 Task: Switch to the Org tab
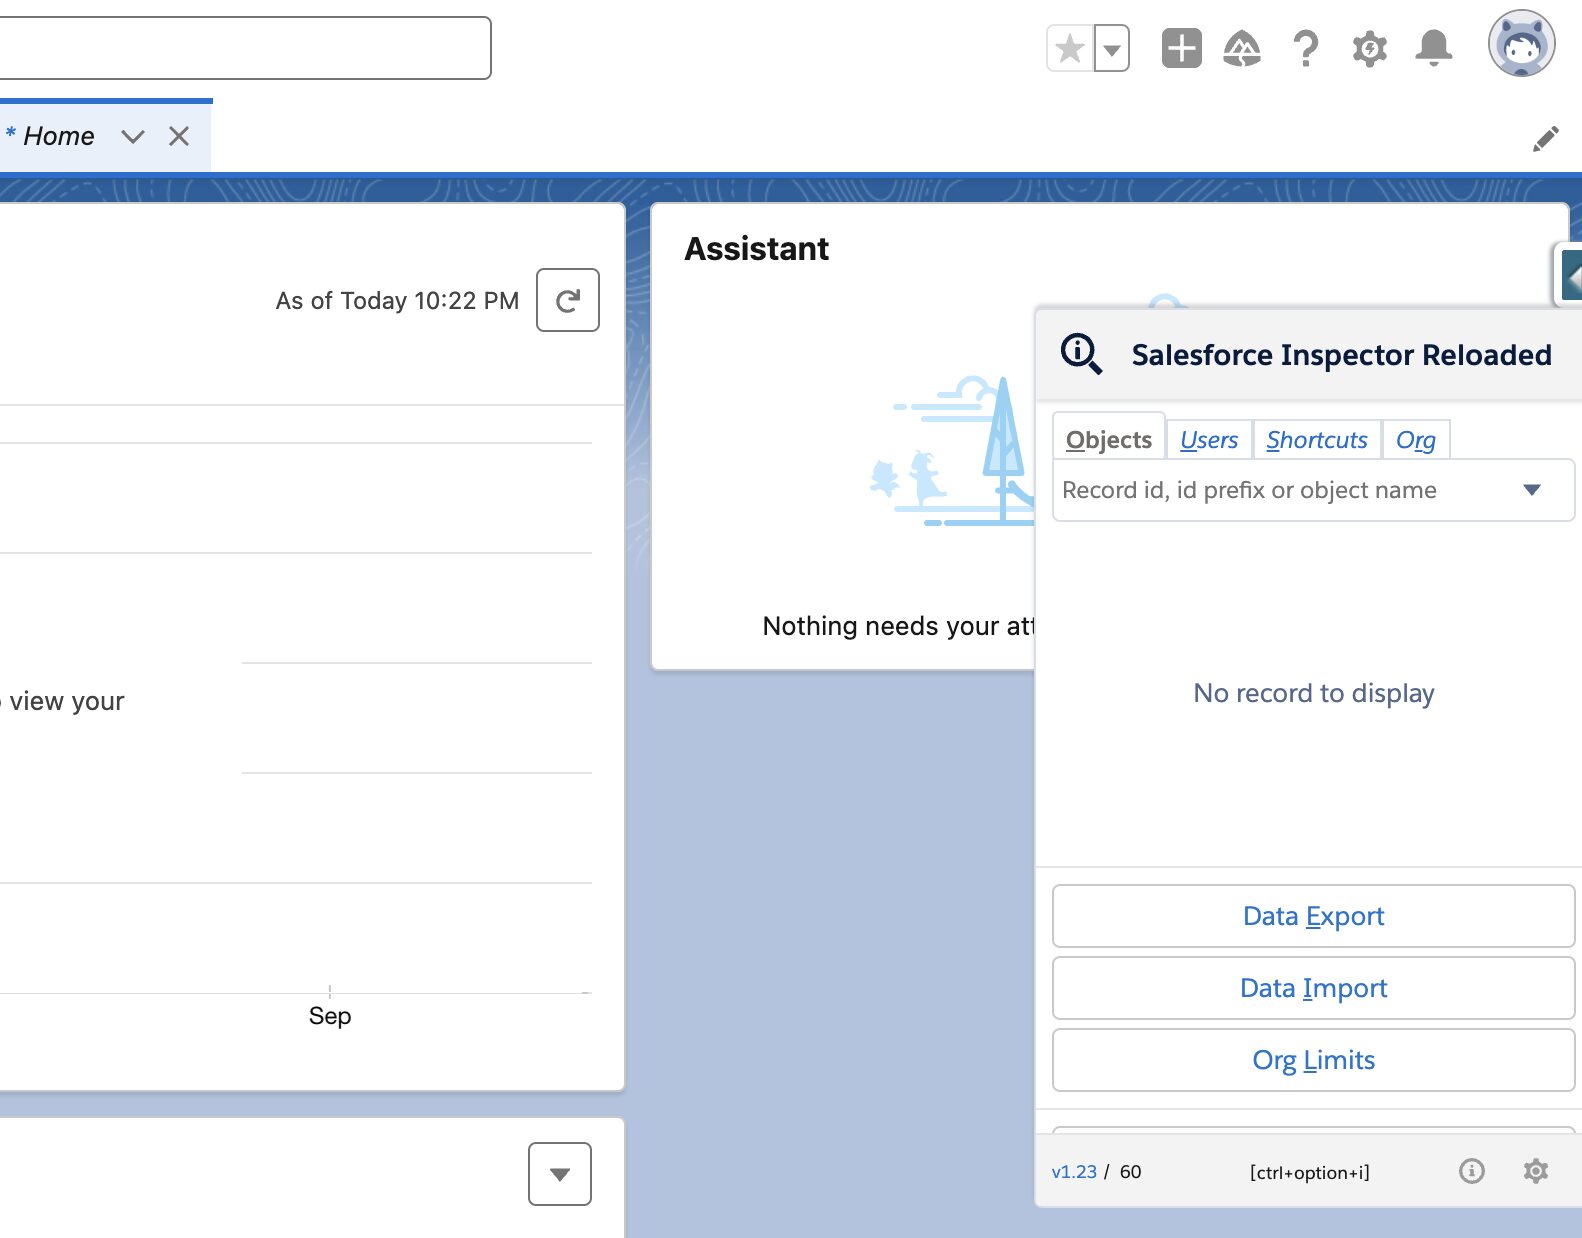coord(1416,439)
